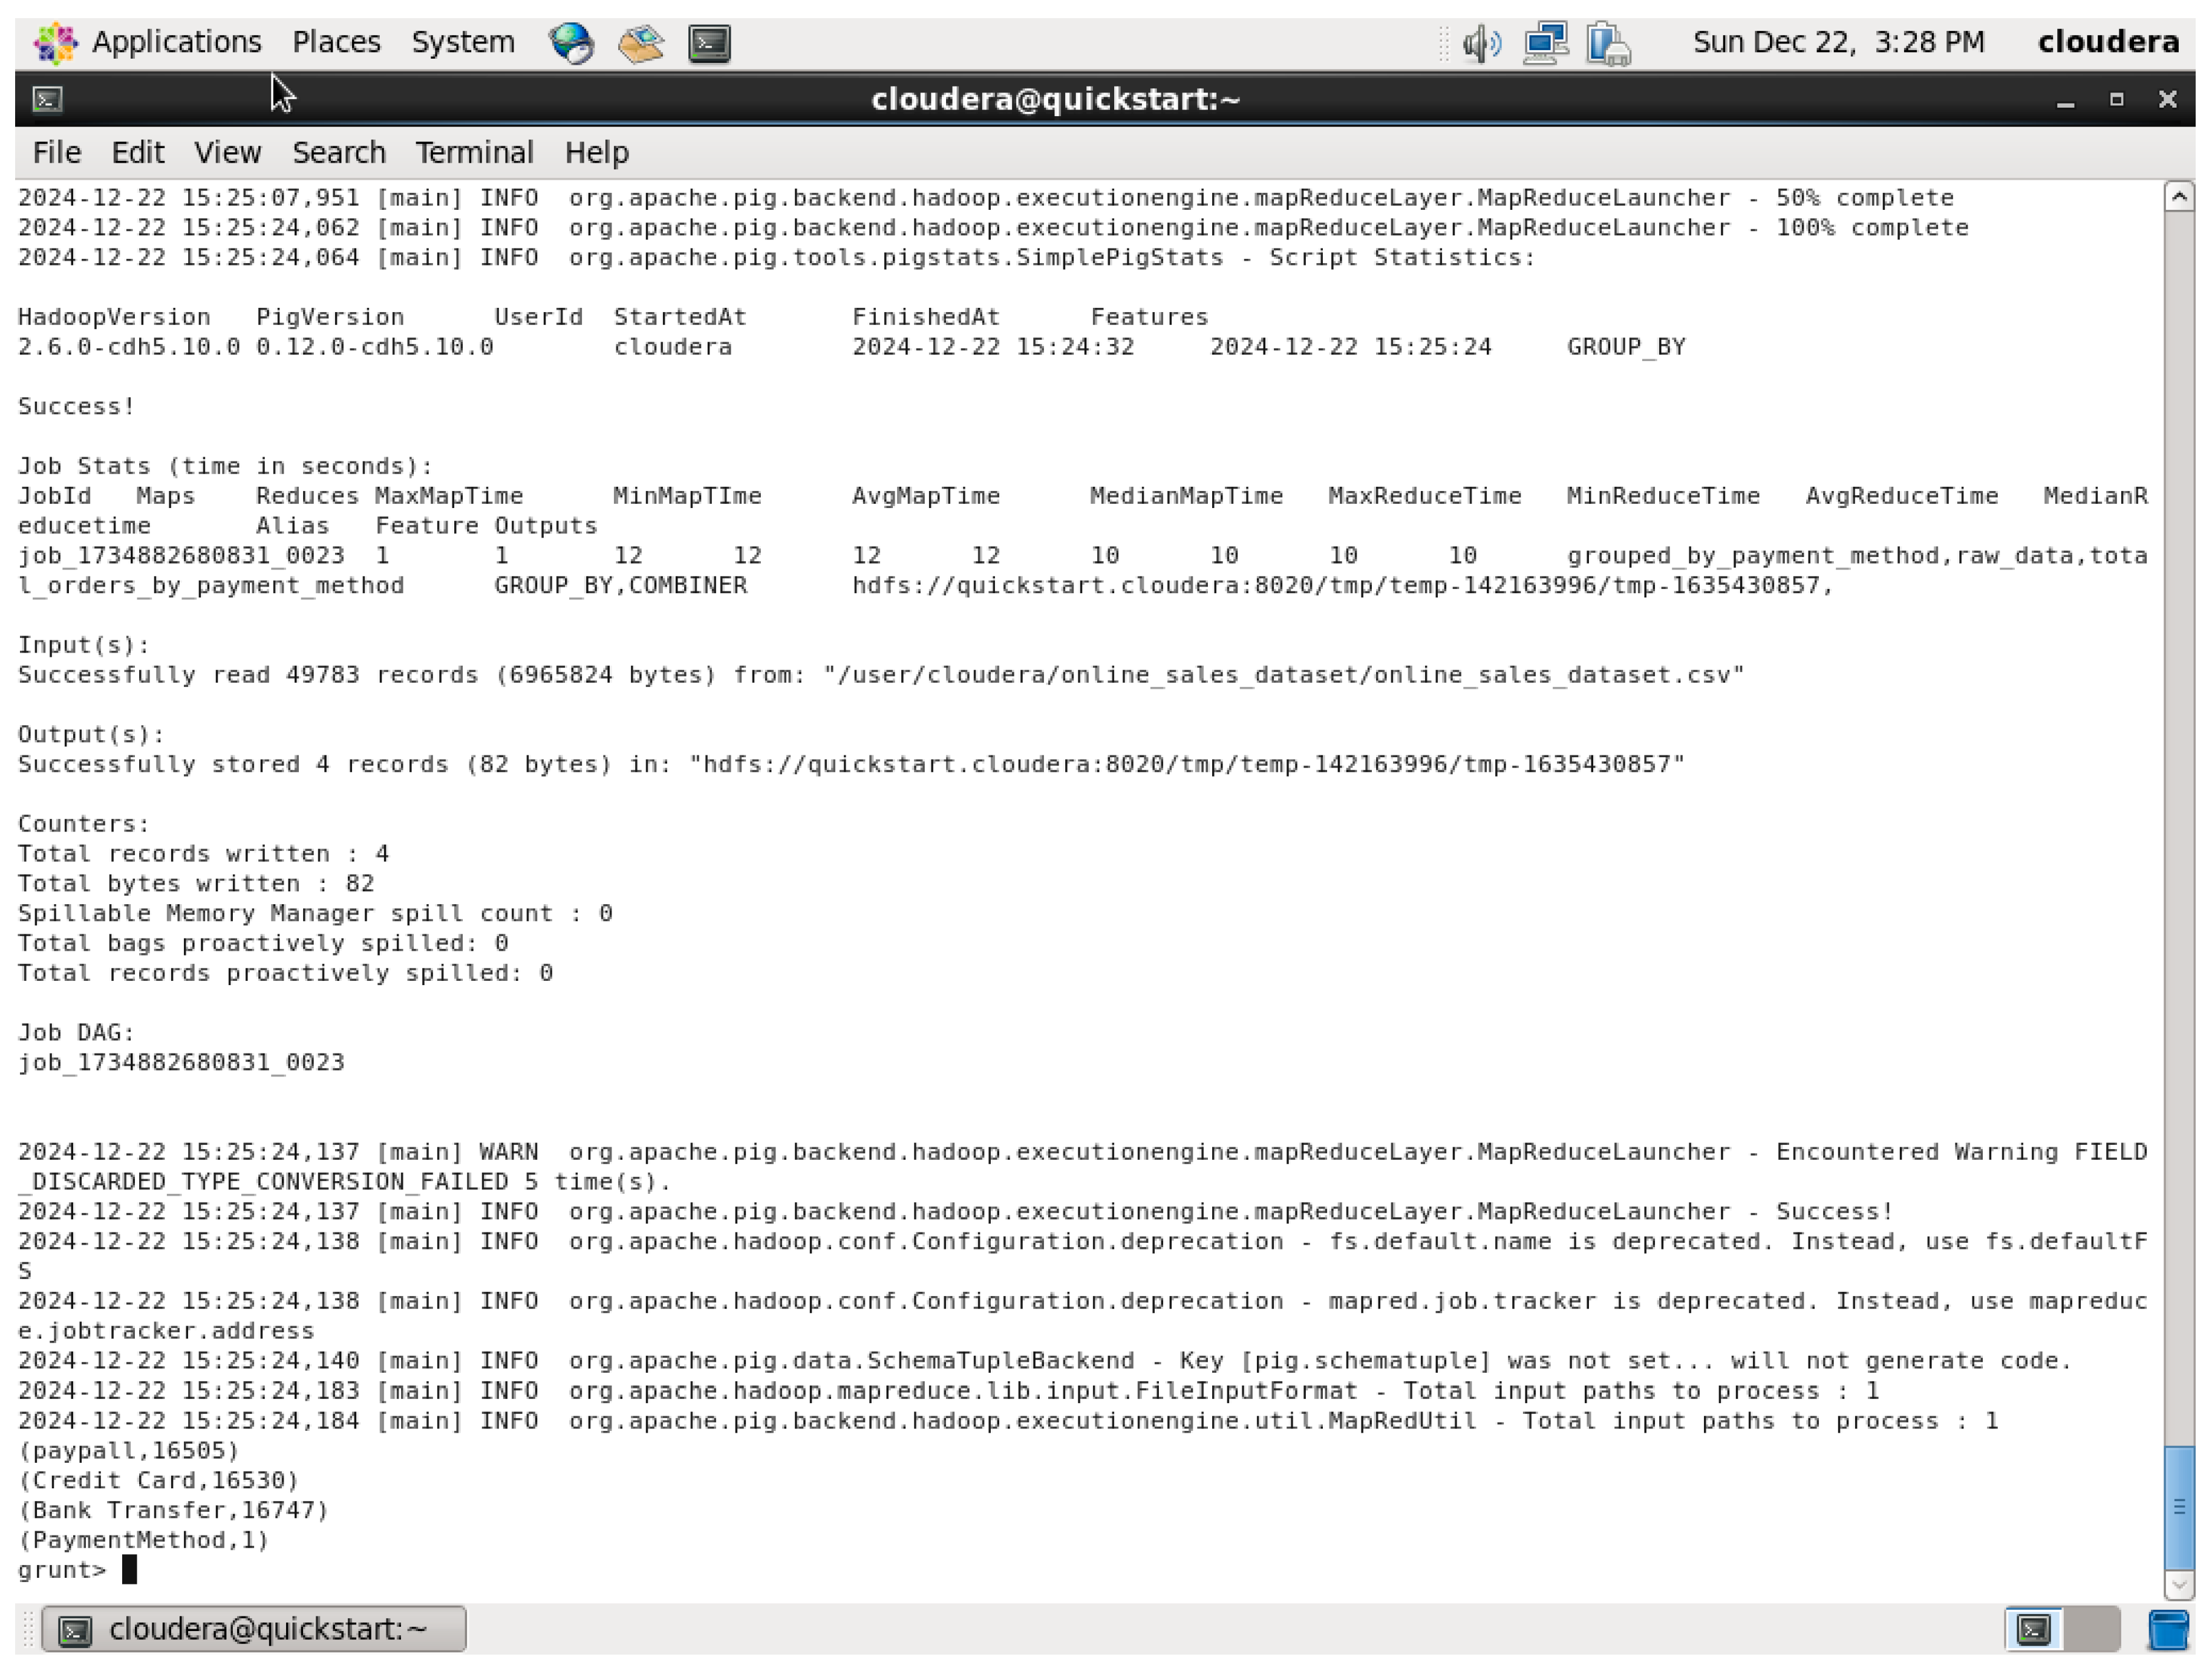Open the System menu
2212x1677 pixels.
point(462,42)
